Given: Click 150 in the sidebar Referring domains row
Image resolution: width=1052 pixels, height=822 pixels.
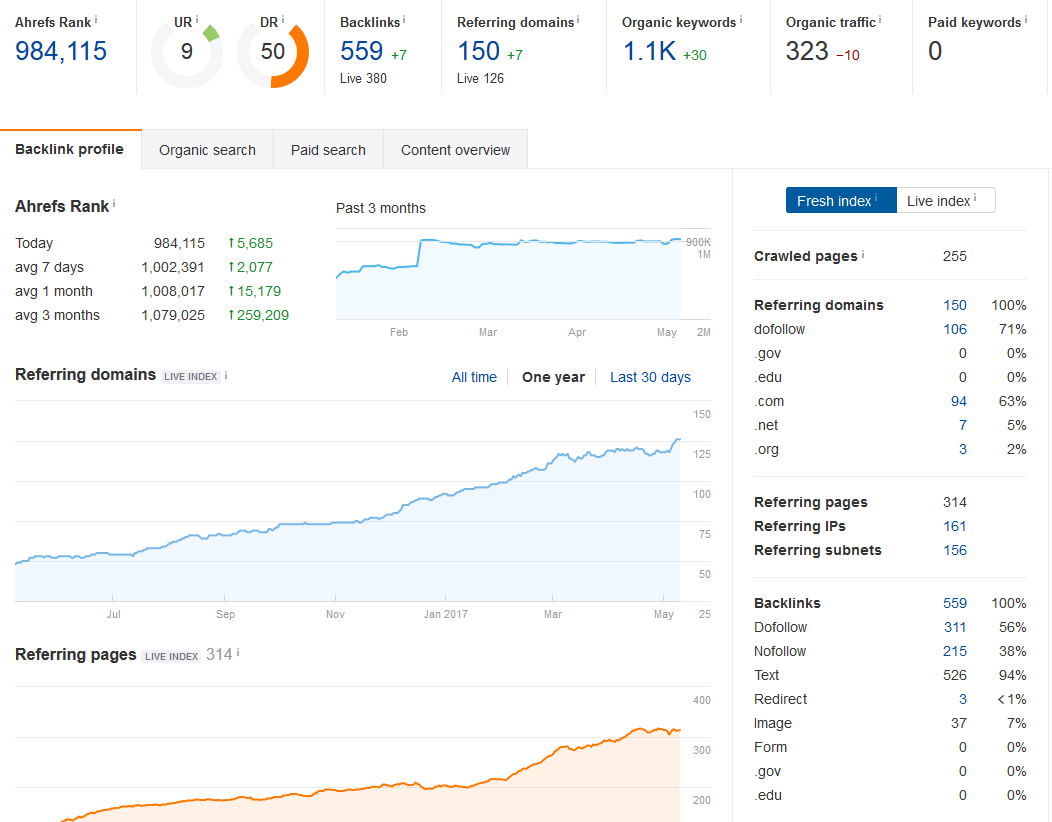Looking at the screenshot, I should pos(955,305).
